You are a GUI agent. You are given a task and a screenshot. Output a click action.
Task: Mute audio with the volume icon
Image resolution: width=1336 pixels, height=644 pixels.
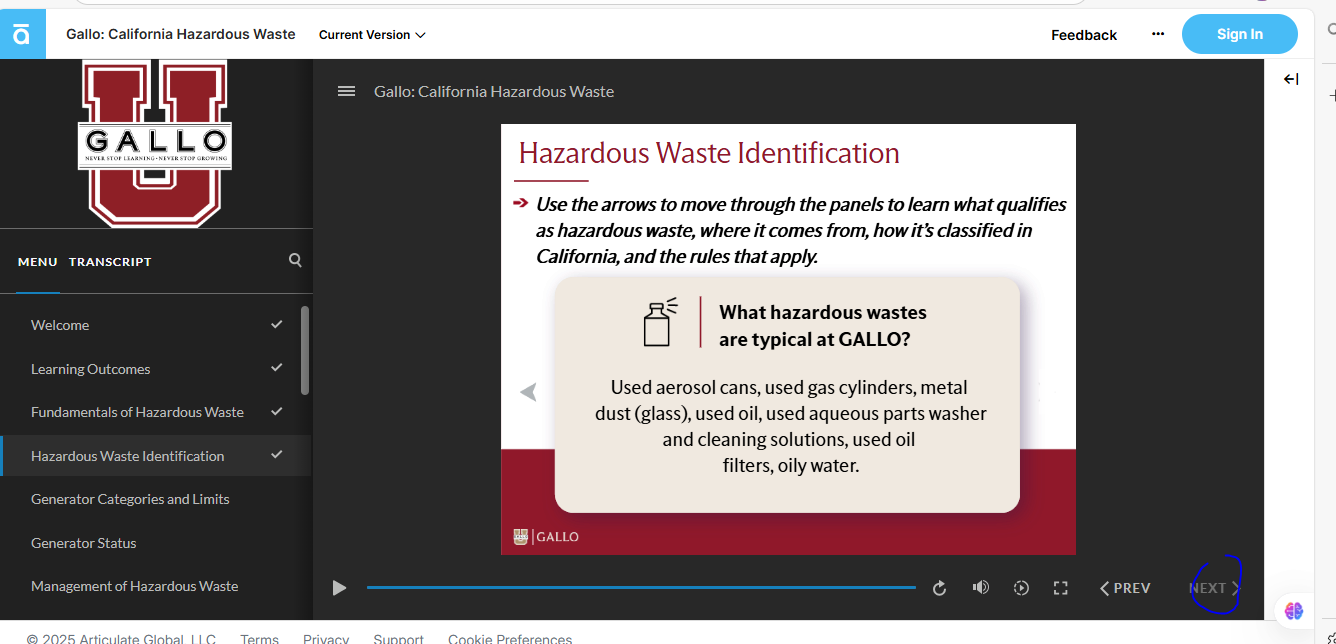click(x=981, y=587)
